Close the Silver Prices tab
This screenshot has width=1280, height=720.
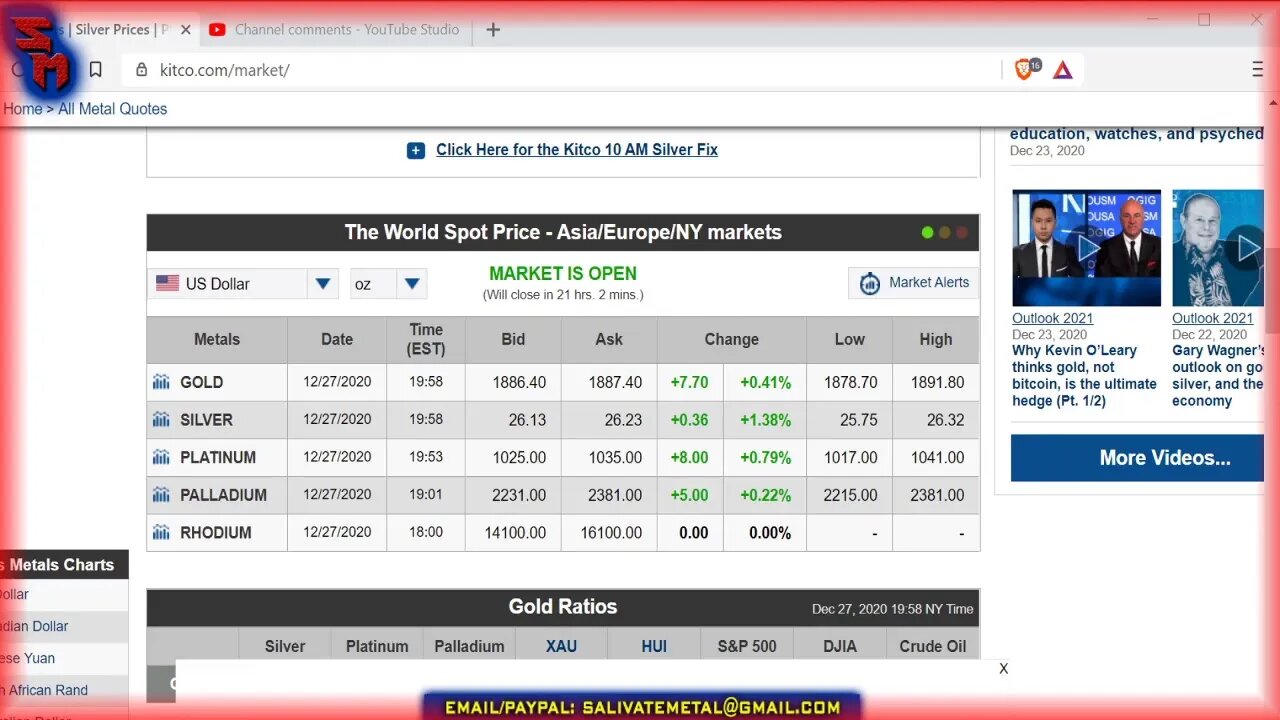point(185,30)
